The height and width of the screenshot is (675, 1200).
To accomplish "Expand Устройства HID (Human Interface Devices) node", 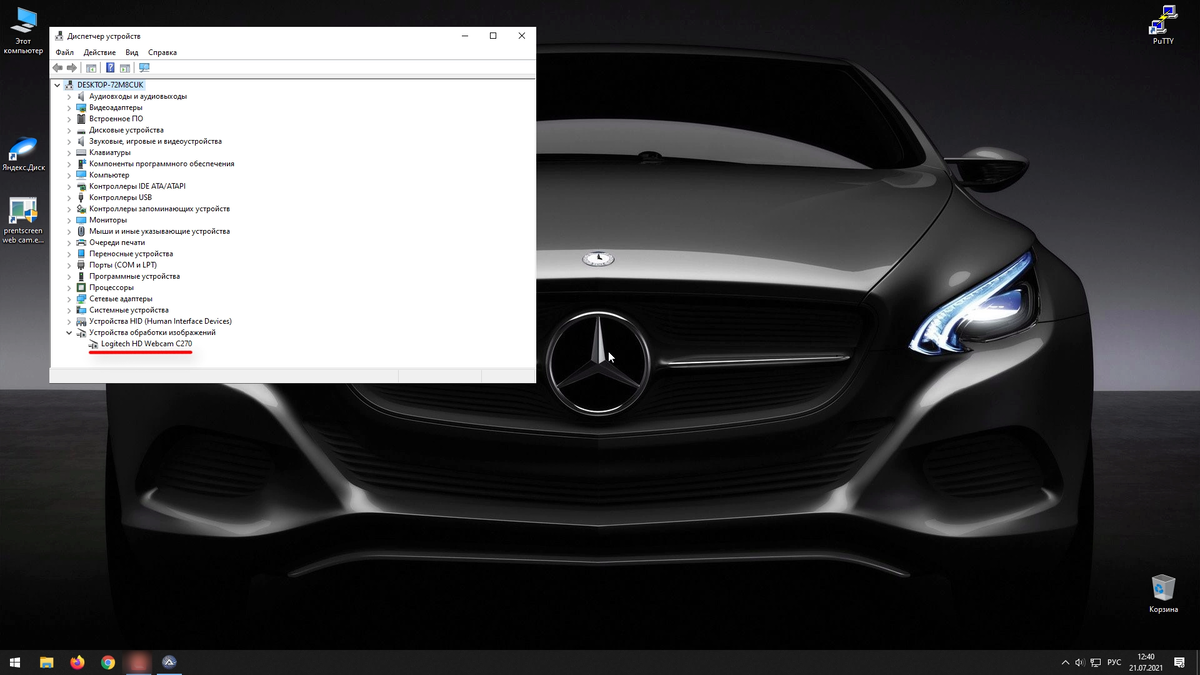I will coord(69,321).
